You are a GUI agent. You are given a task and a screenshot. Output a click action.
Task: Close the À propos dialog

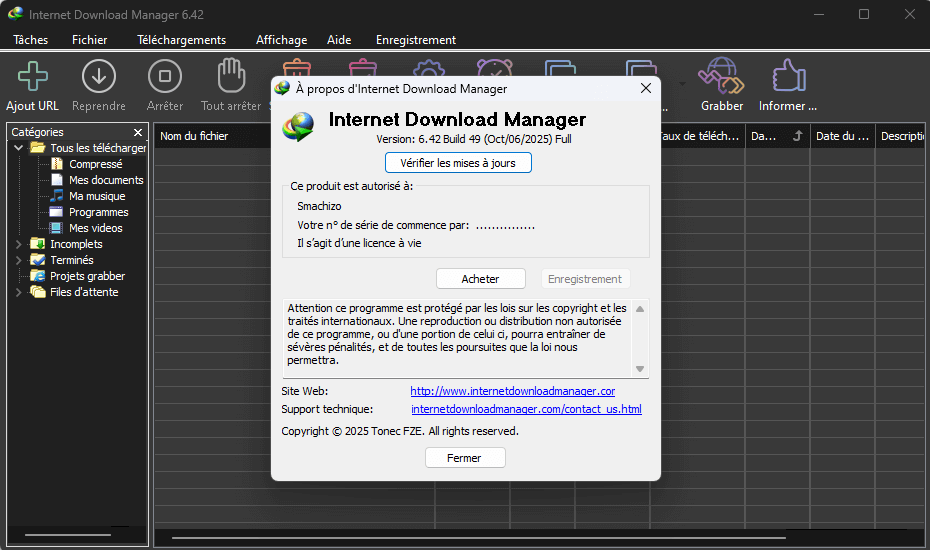pos(646,88)
